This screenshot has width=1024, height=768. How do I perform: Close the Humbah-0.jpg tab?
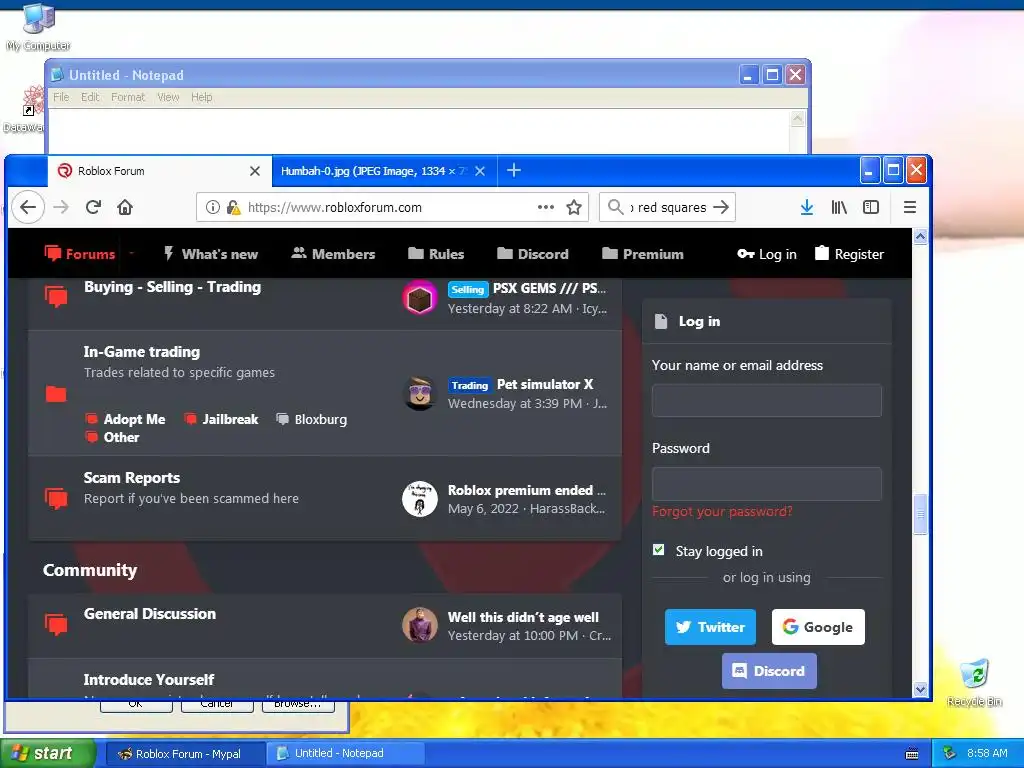[x=480, y=171]
